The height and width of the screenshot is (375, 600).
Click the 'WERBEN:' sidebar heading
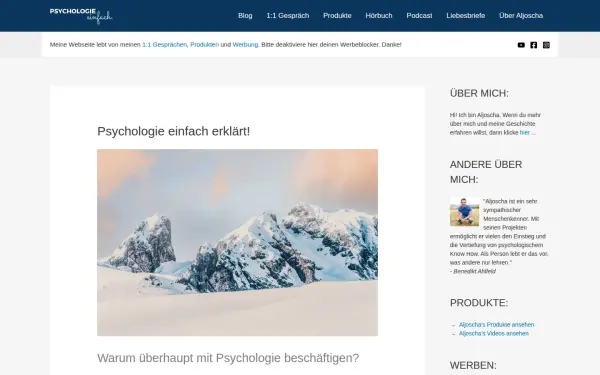click(473, 365)
